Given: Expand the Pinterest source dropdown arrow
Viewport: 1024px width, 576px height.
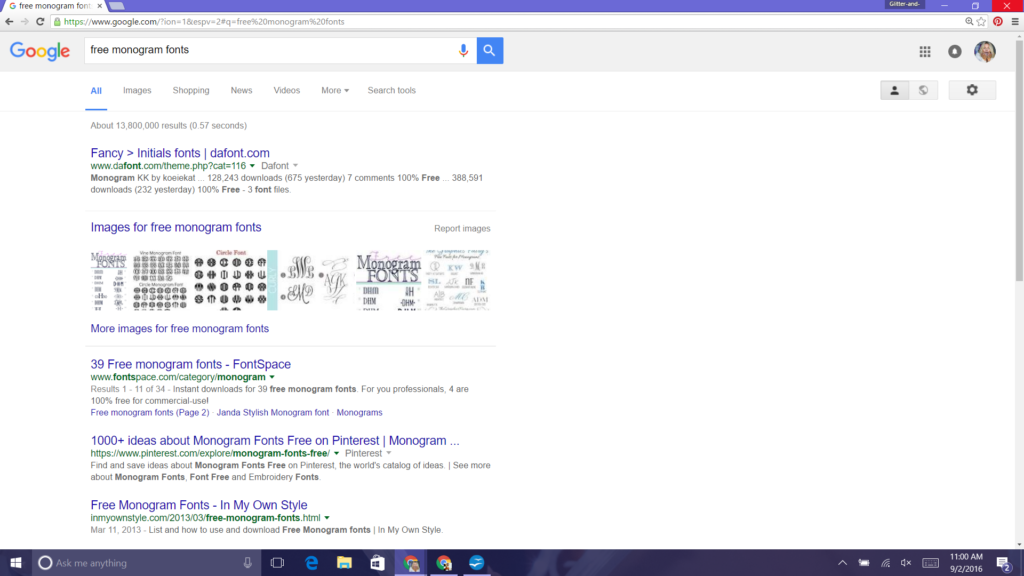Looking at the screenshot, I should click(x=389, y=453).
